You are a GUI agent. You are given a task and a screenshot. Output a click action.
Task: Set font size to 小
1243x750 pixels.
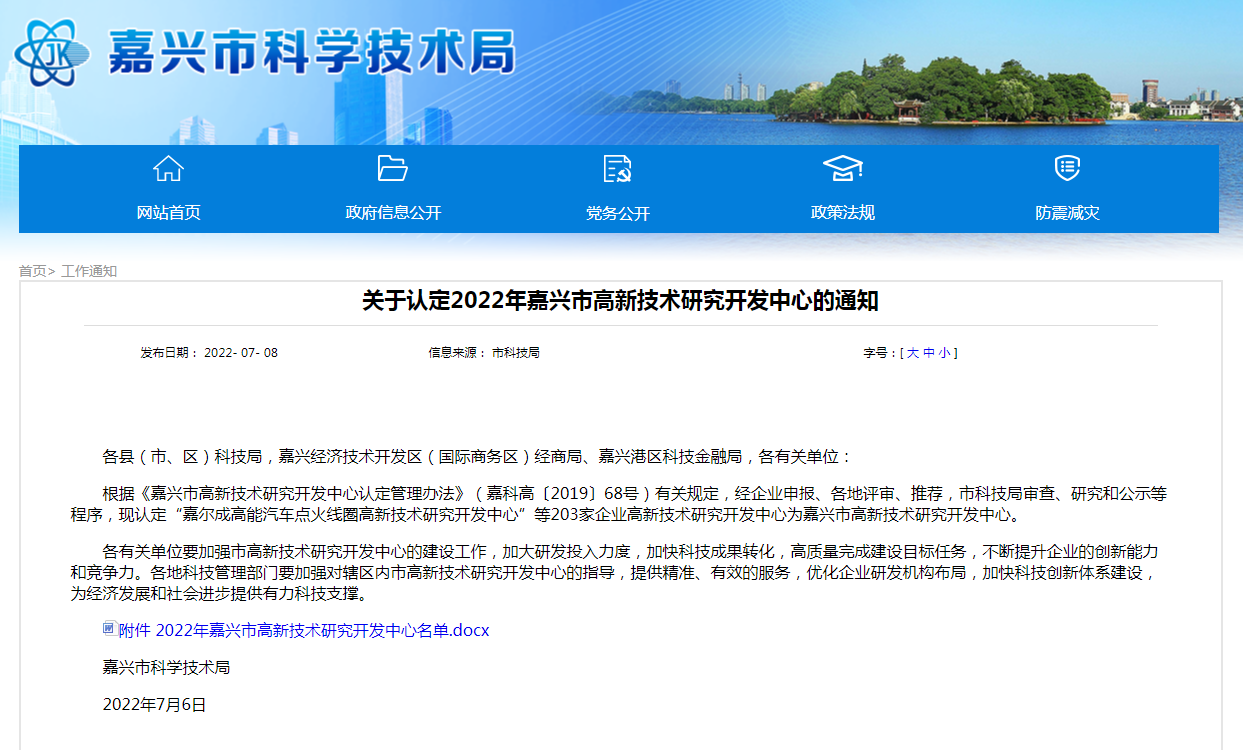[x=944, y=353]
